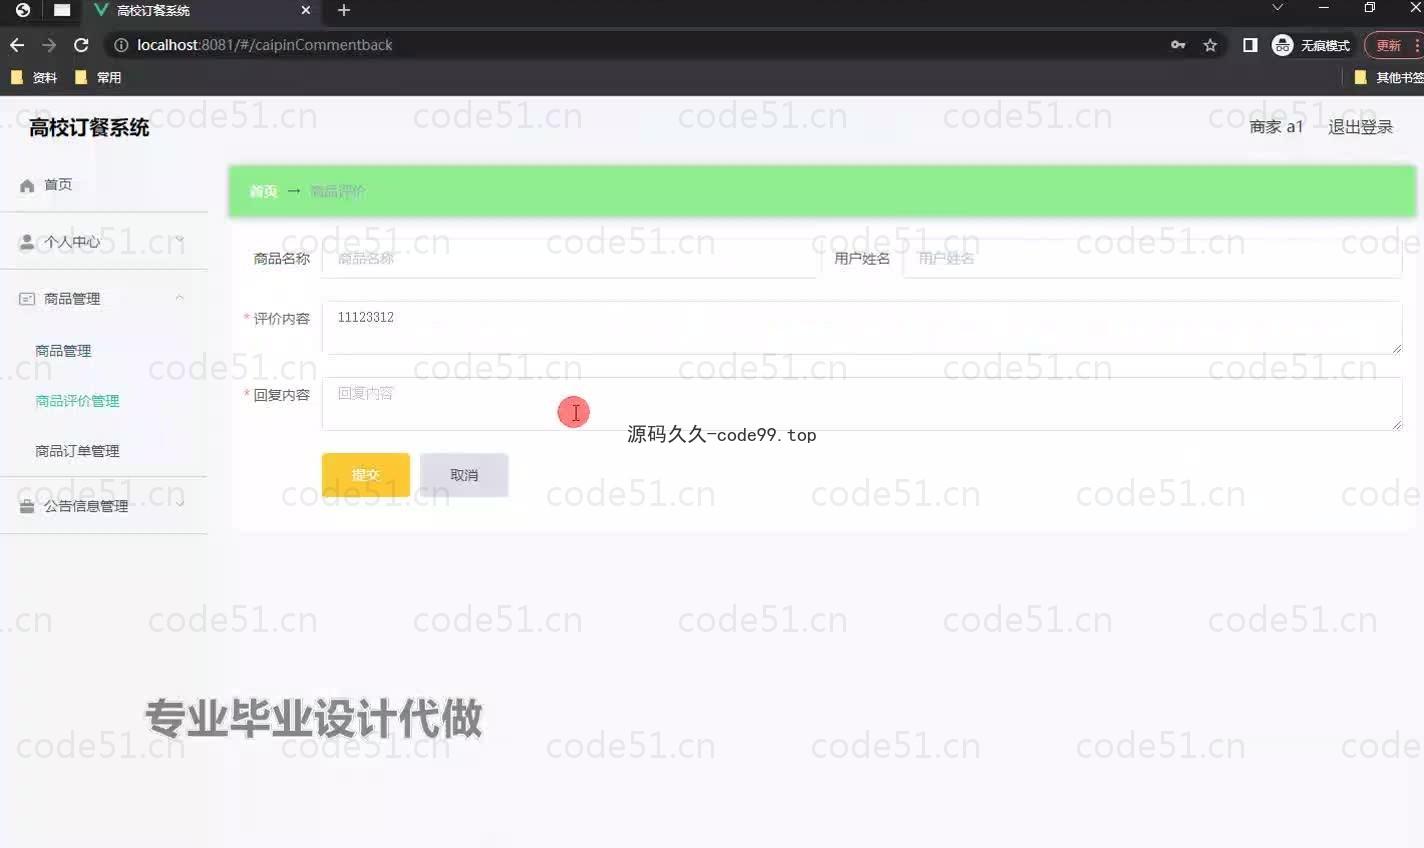Expand the 公告信息管理 menu arrow
The image size is (1424, 848).
click(x=180, y=504)
